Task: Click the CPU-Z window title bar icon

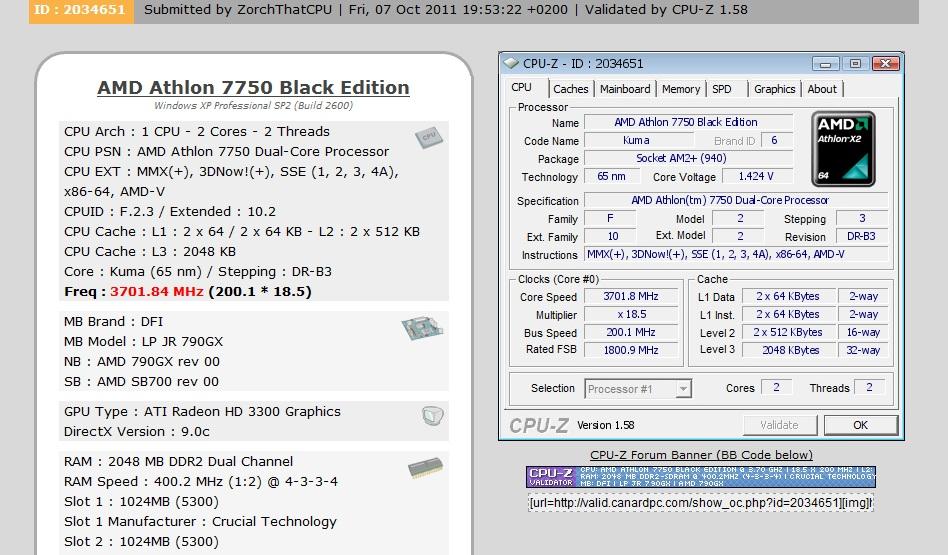Action: pos(511,63)
